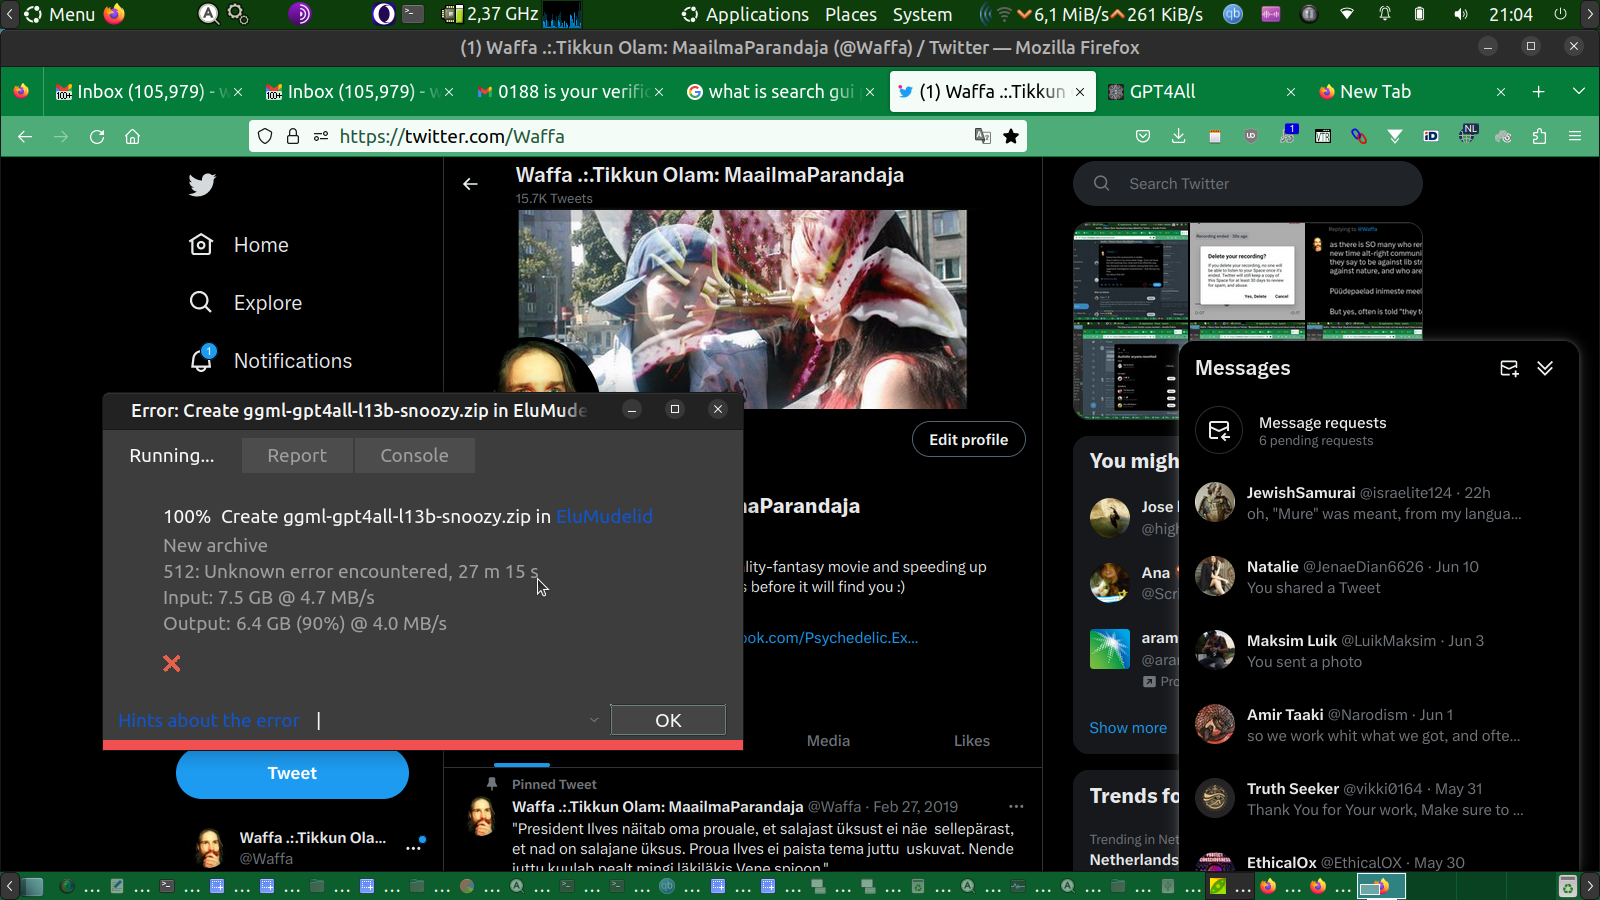Viewport: 1600px width, 900px height.
Task: Switch to 'what is search gui' tab
Action: coord(780,92)
